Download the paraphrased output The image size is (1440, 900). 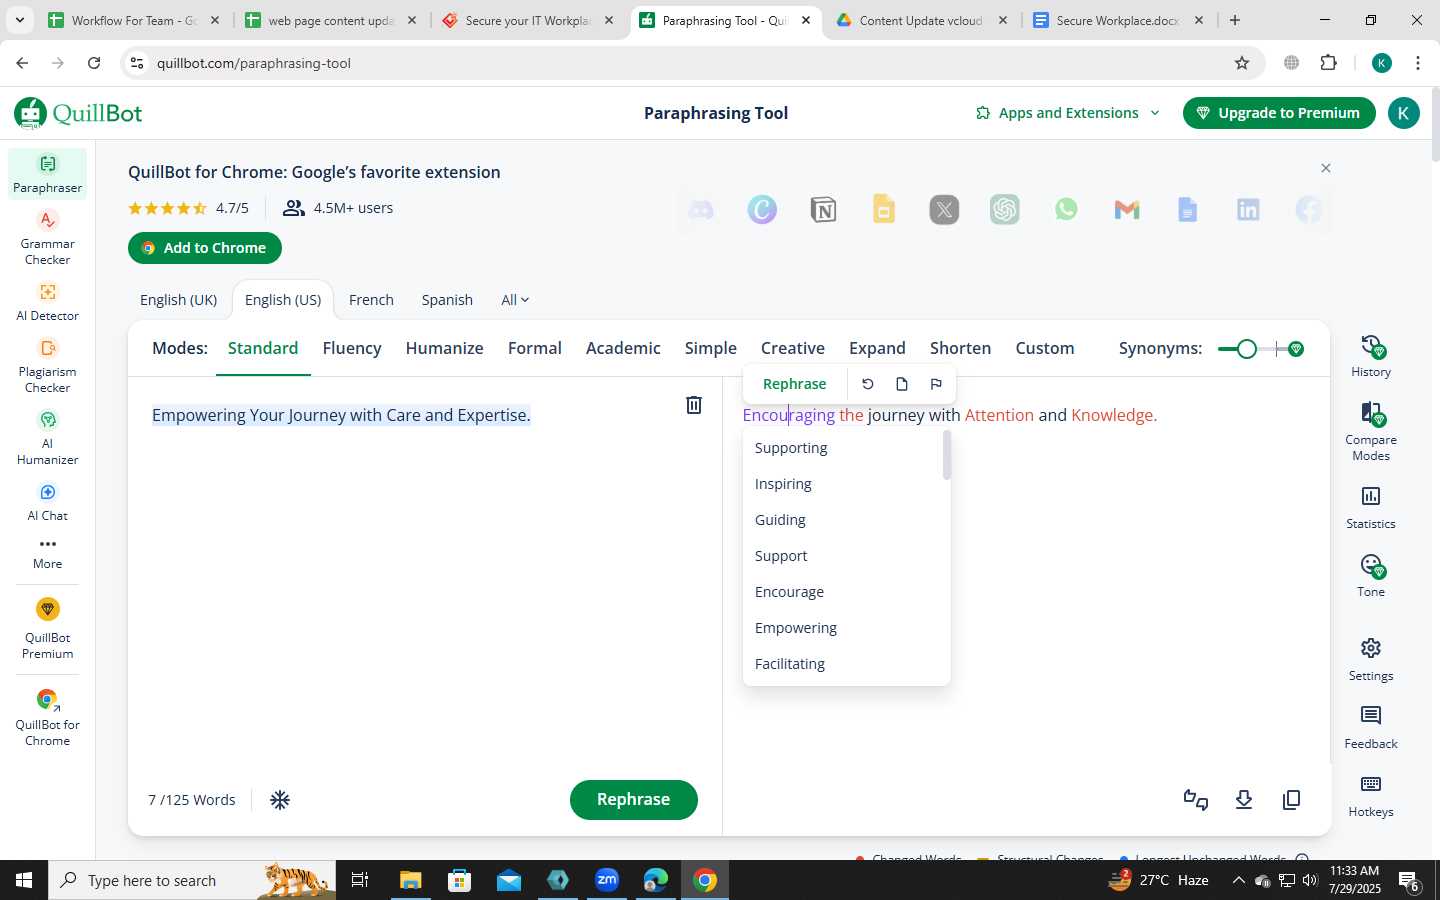pos(1244,800)
